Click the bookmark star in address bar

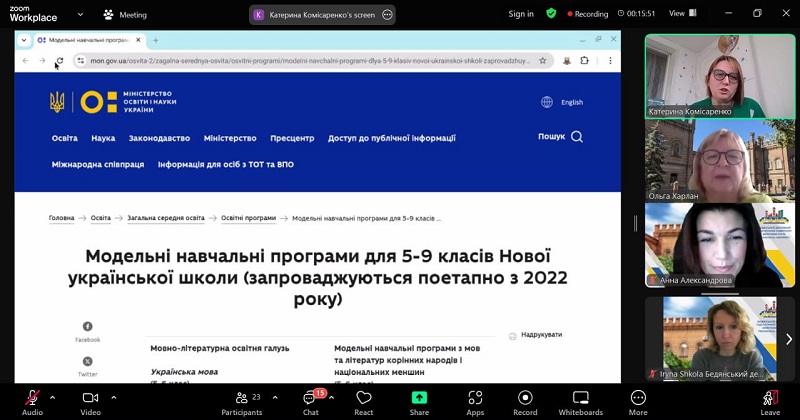pyautogui.click(x=543, y=61)
